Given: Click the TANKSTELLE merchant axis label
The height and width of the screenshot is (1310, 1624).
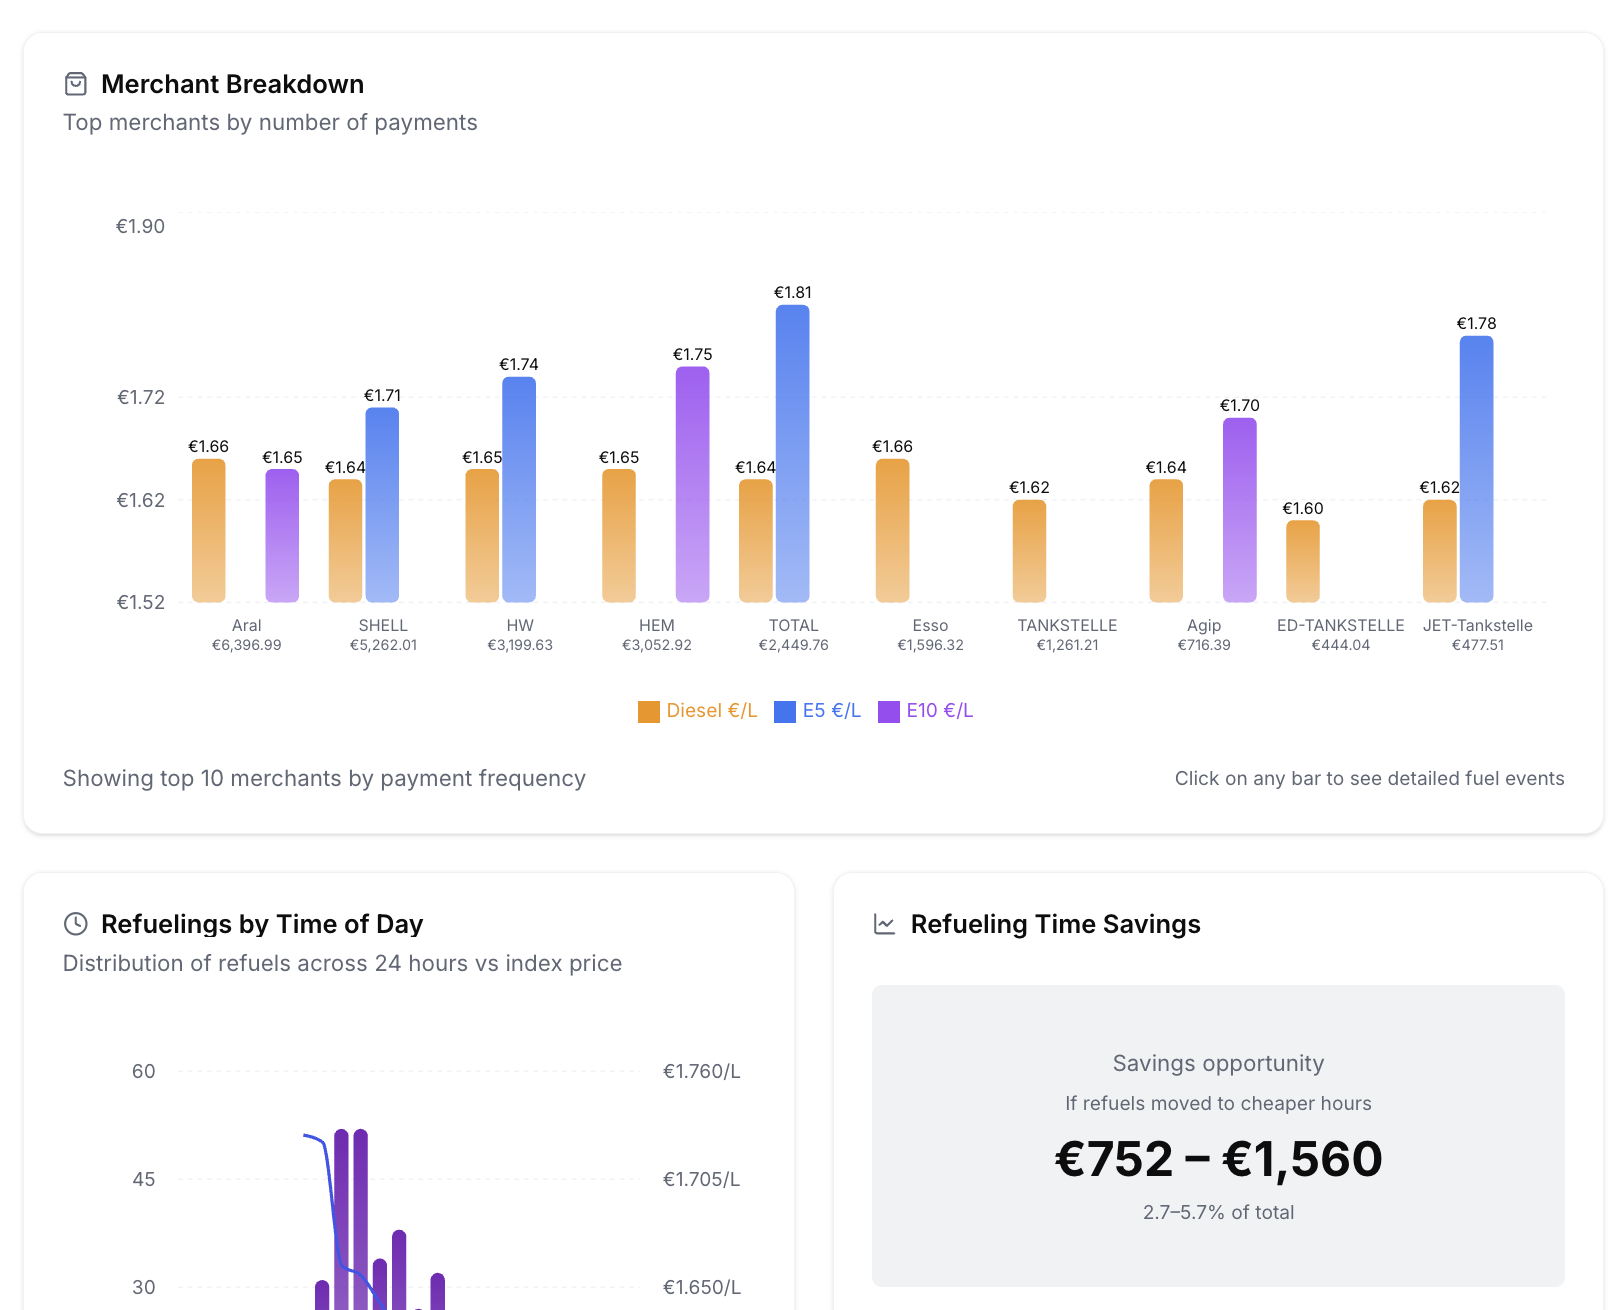Looking at the screenshot, I should coord(1067,626).
